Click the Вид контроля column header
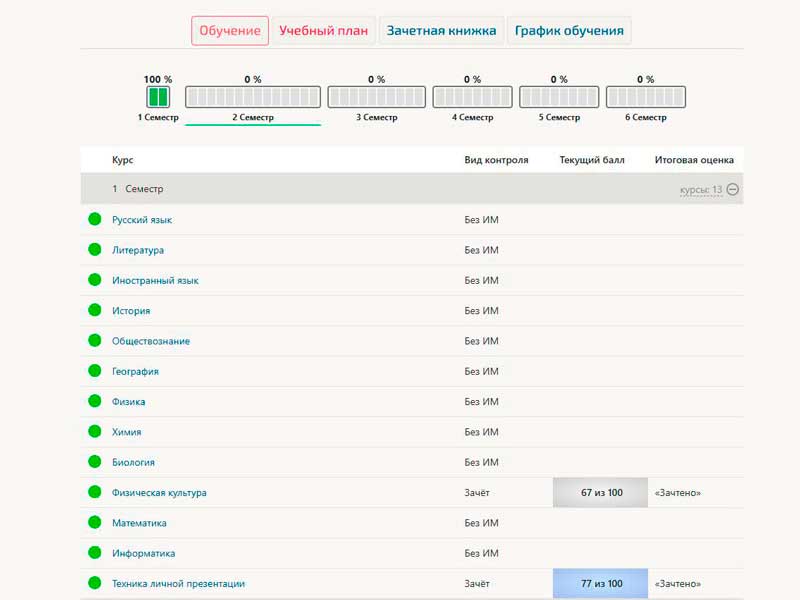The image size is (800, 600). [x=496, y=160]
